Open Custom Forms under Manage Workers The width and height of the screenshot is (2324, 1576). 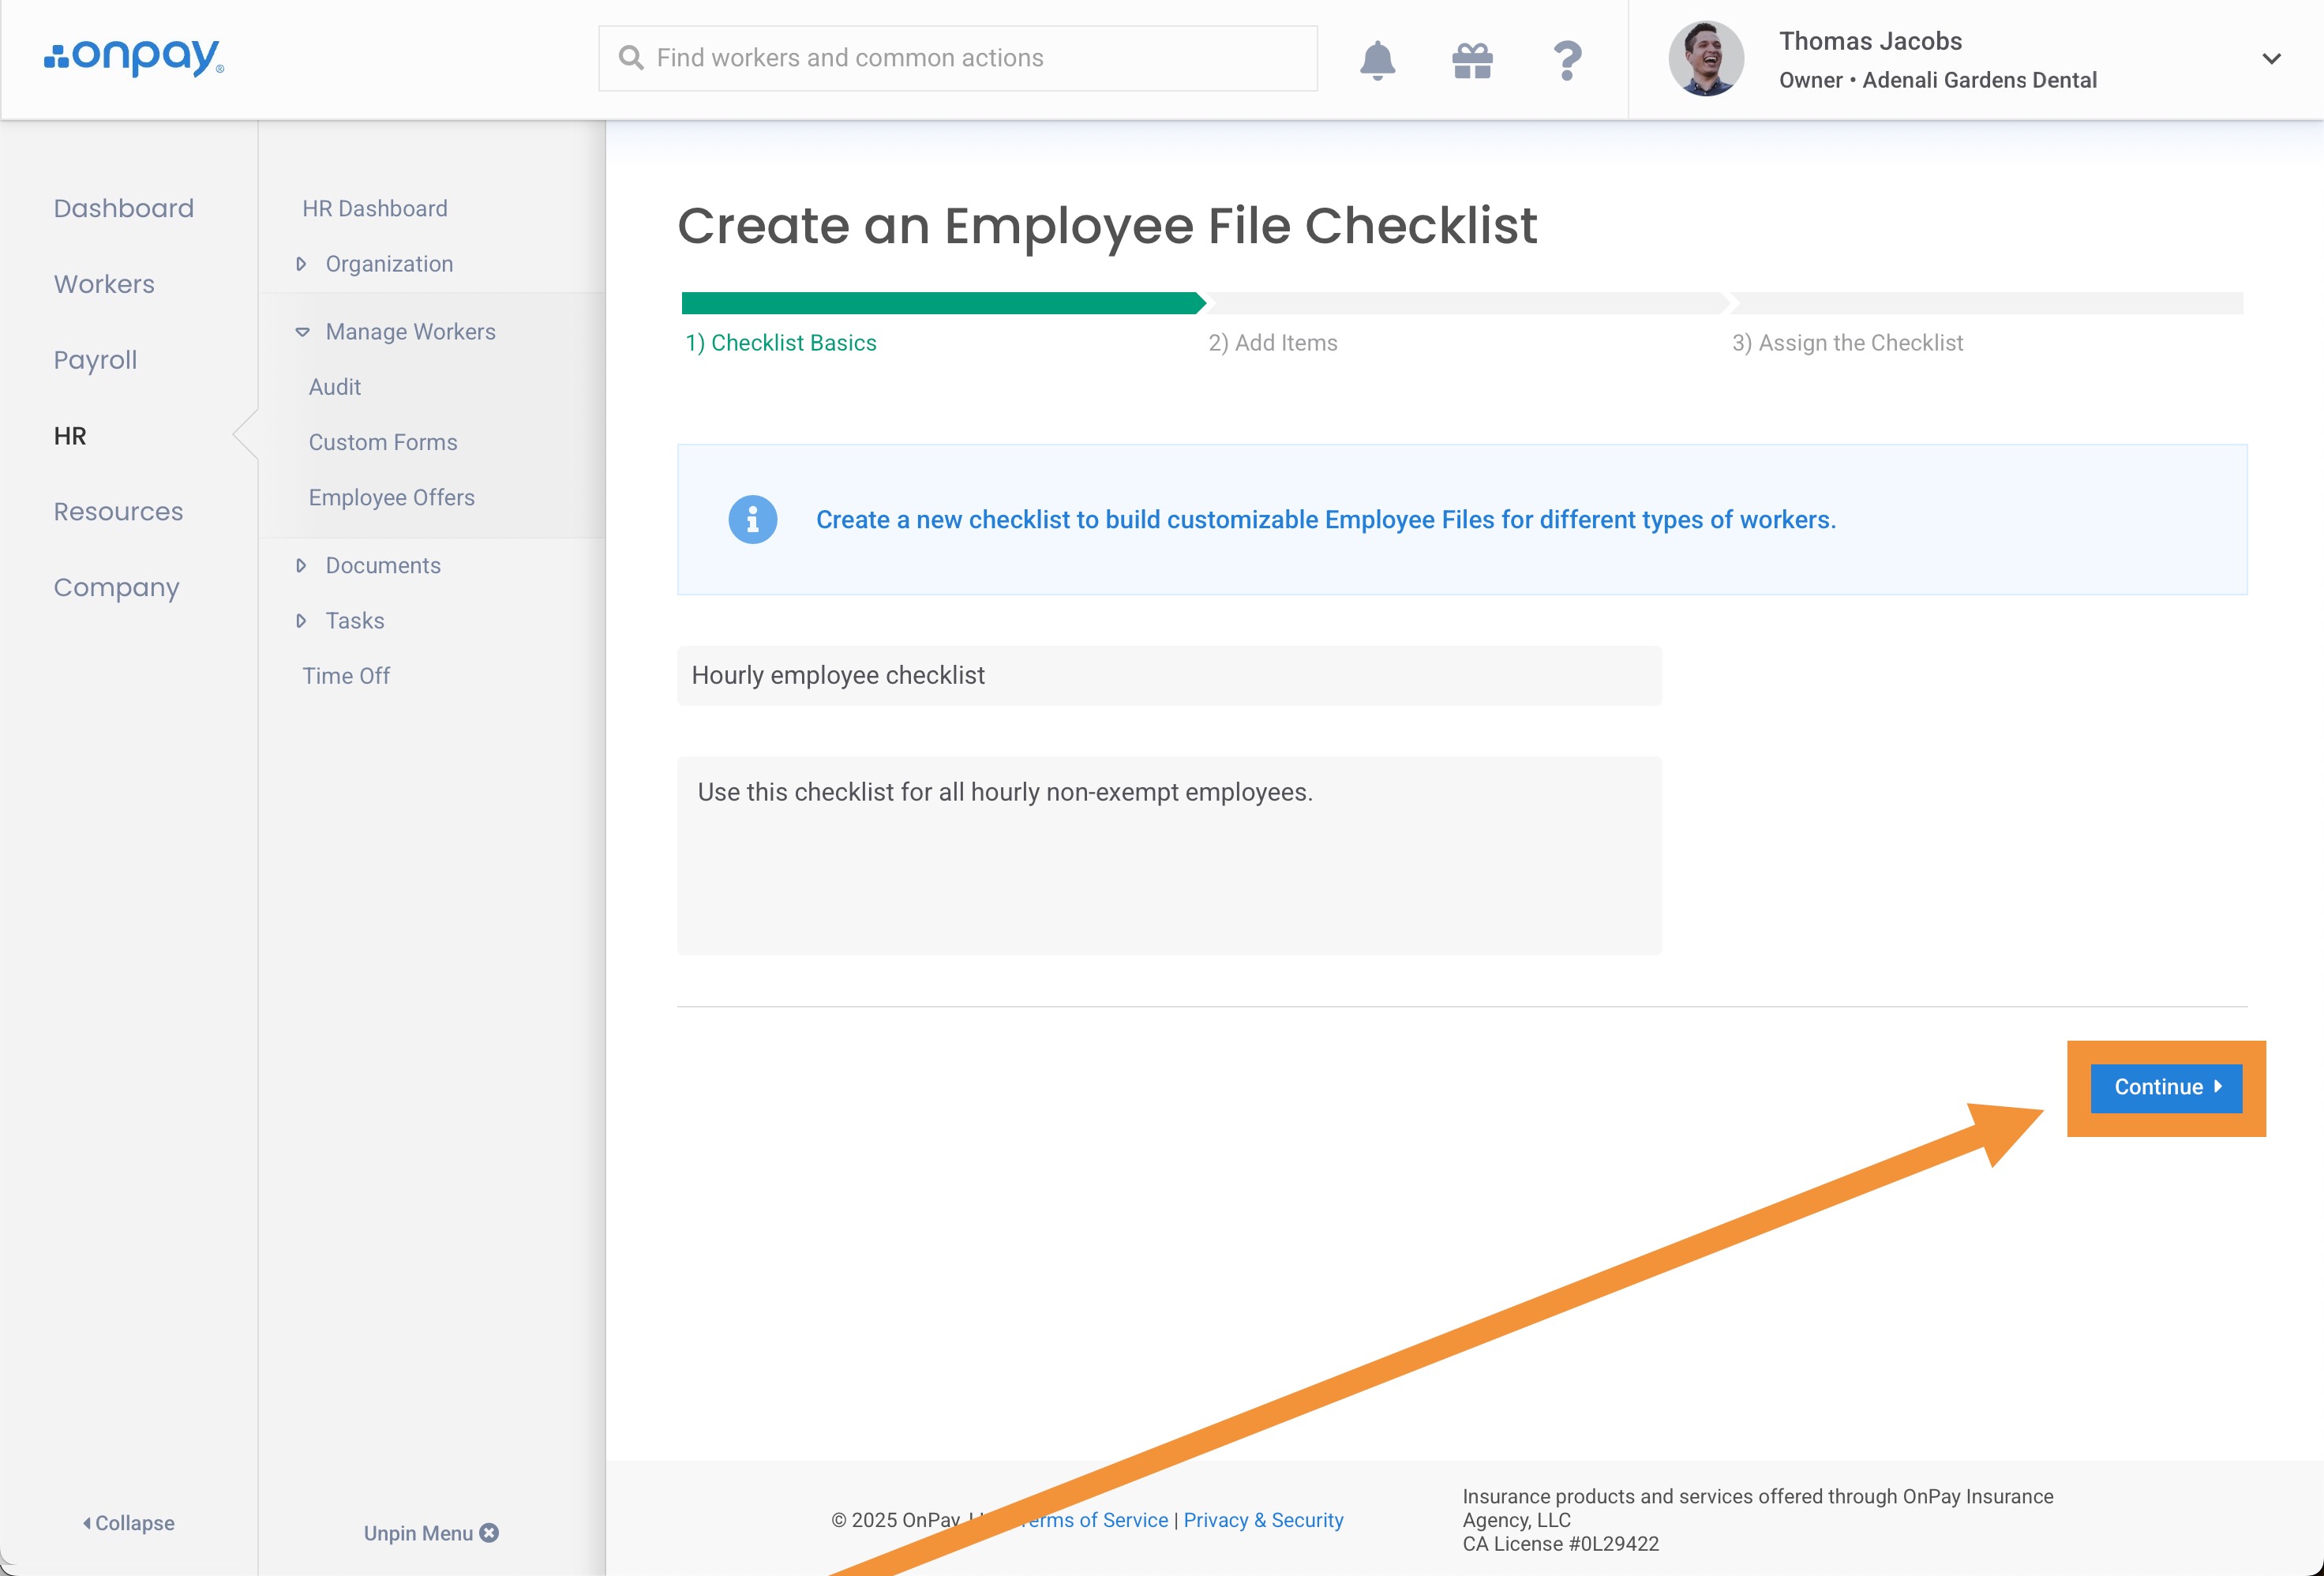tap(382, 442)
